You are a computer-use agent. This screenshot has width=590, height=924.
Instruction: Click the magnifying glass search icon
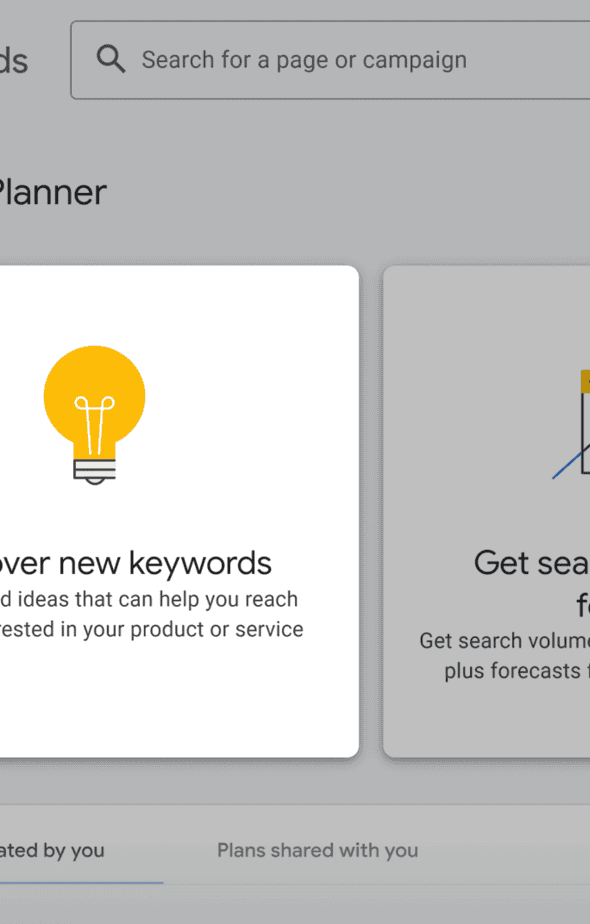click(111, 60)
